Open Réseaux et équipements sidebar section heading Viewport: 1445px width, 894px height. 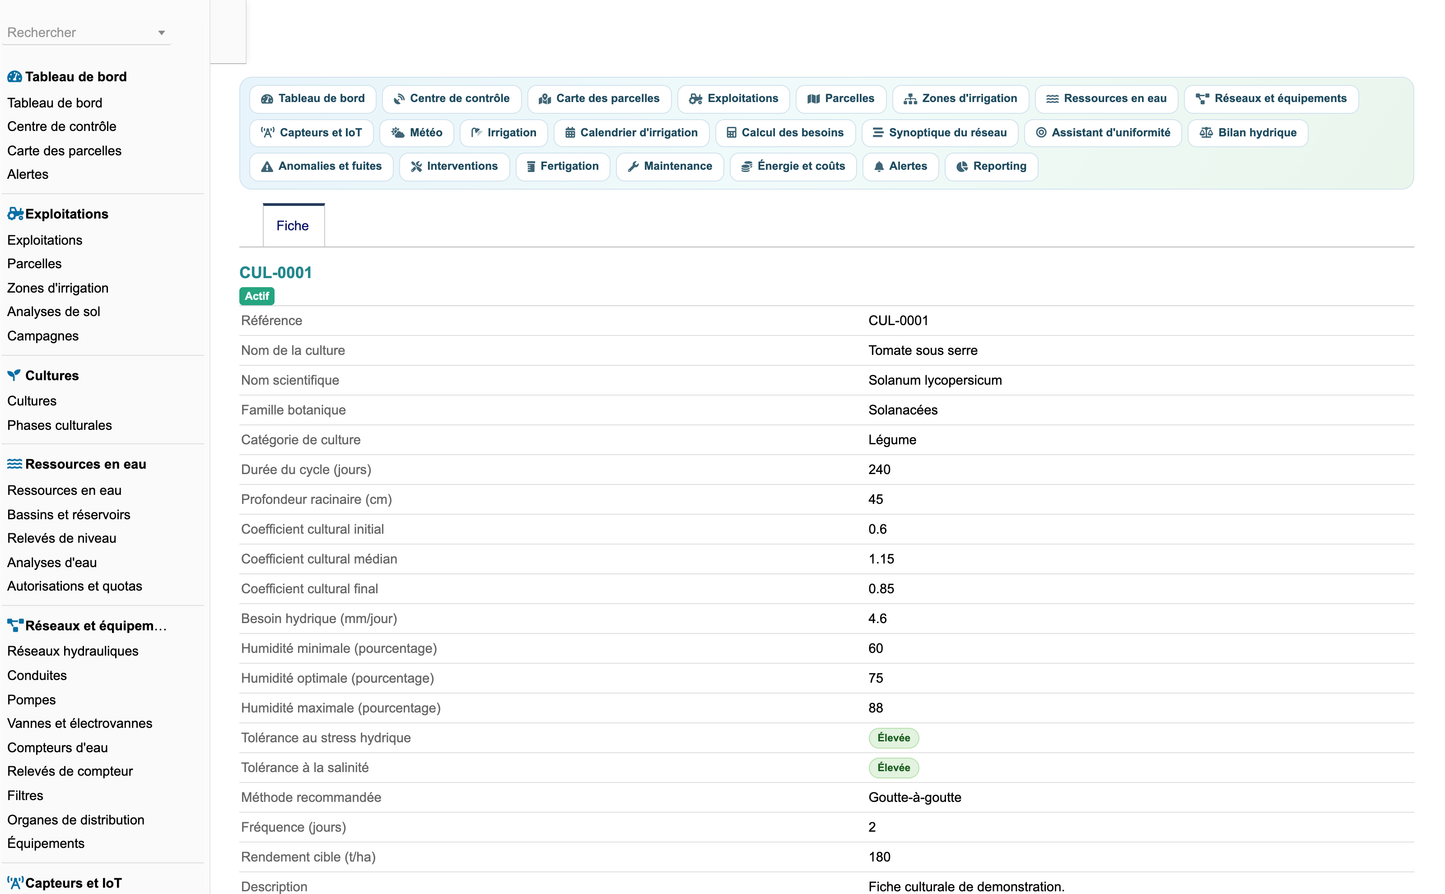coord(96,626)
